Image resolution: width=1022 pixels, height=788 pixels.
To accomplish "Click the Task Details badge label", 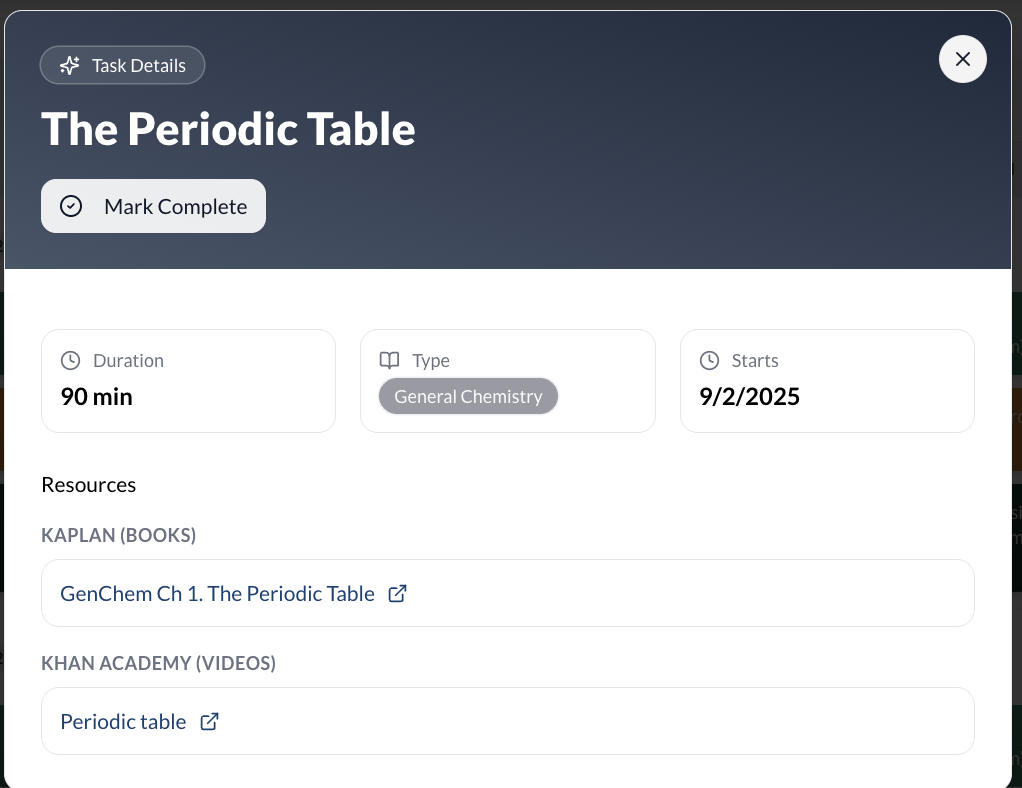I will click(138, 66).
